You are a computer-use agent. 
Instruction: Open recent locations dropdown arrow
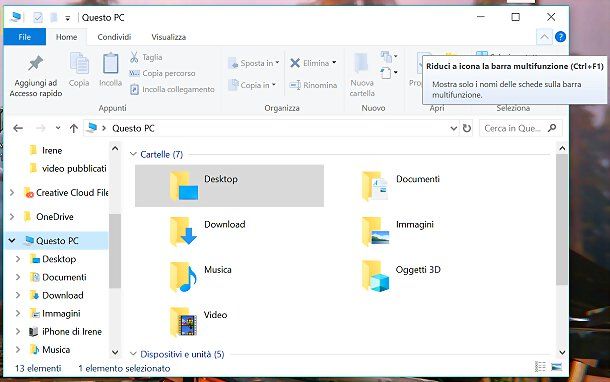pos(58,128)
